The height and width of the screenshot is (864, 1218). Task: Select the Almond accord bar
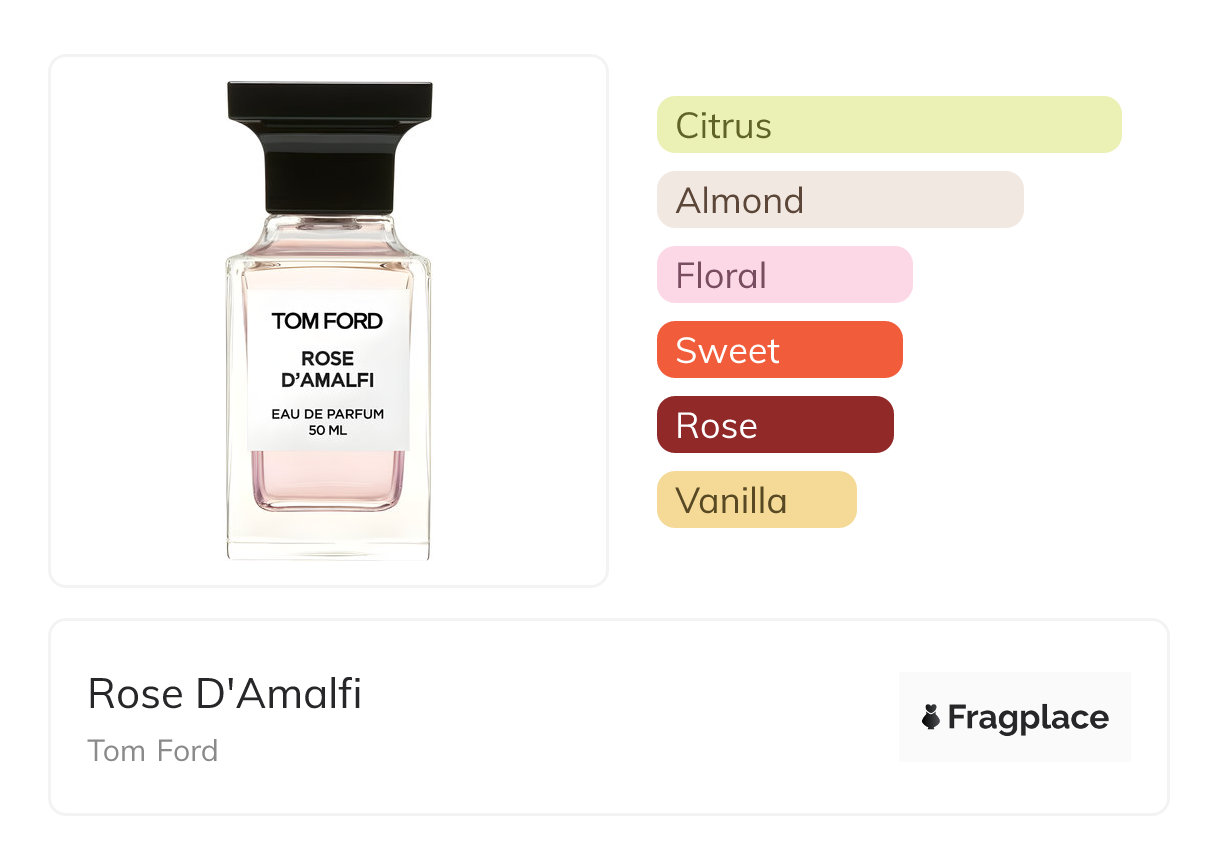(x=839, y=200)
